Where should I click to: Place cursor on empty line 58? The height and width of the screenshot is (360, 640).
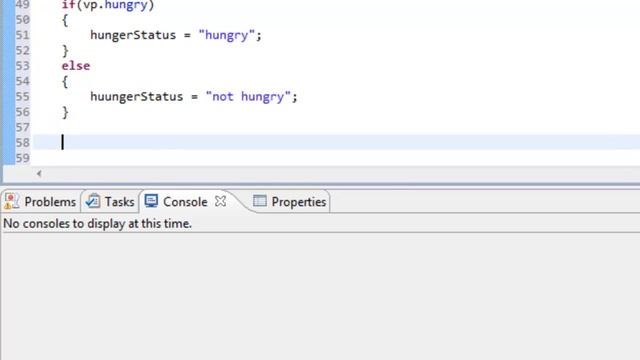coord(336,142)
